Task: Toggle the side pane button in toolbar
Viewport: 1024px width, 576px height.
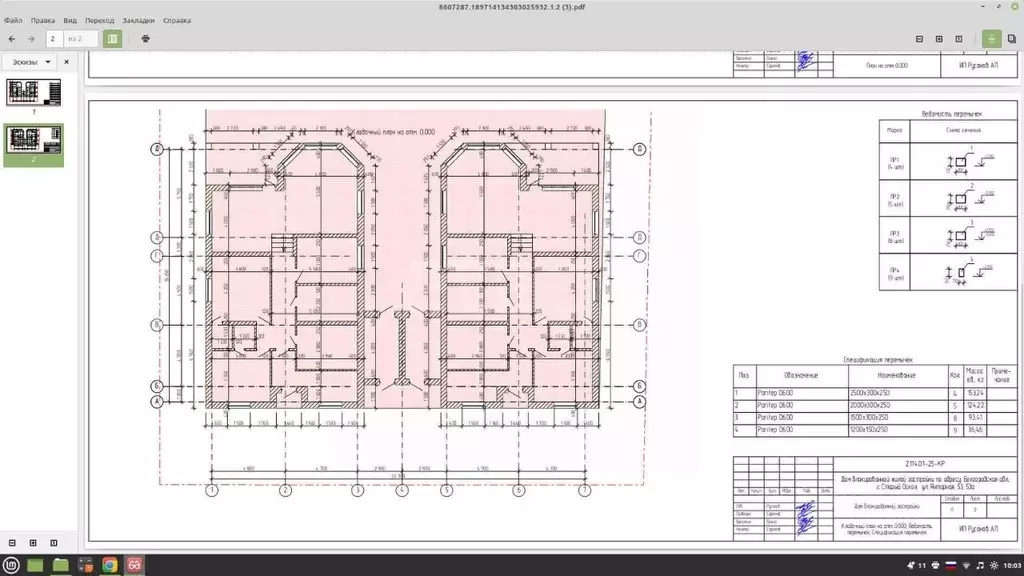Action: coord(112,39)
